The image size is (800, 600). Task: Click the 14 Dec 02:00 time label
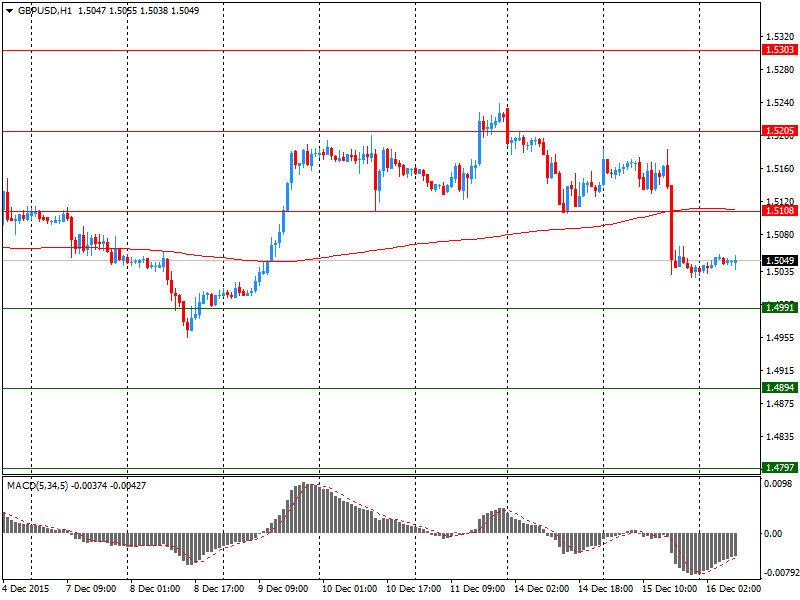(x=541, y=589)
